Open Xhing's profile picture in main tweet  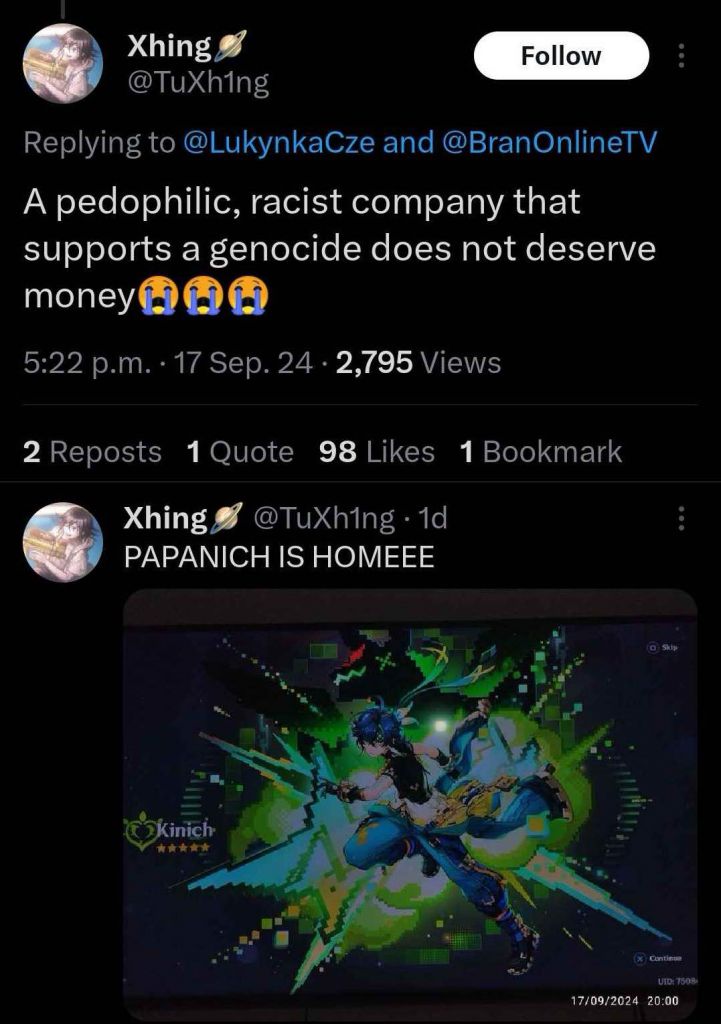(63, 64)
